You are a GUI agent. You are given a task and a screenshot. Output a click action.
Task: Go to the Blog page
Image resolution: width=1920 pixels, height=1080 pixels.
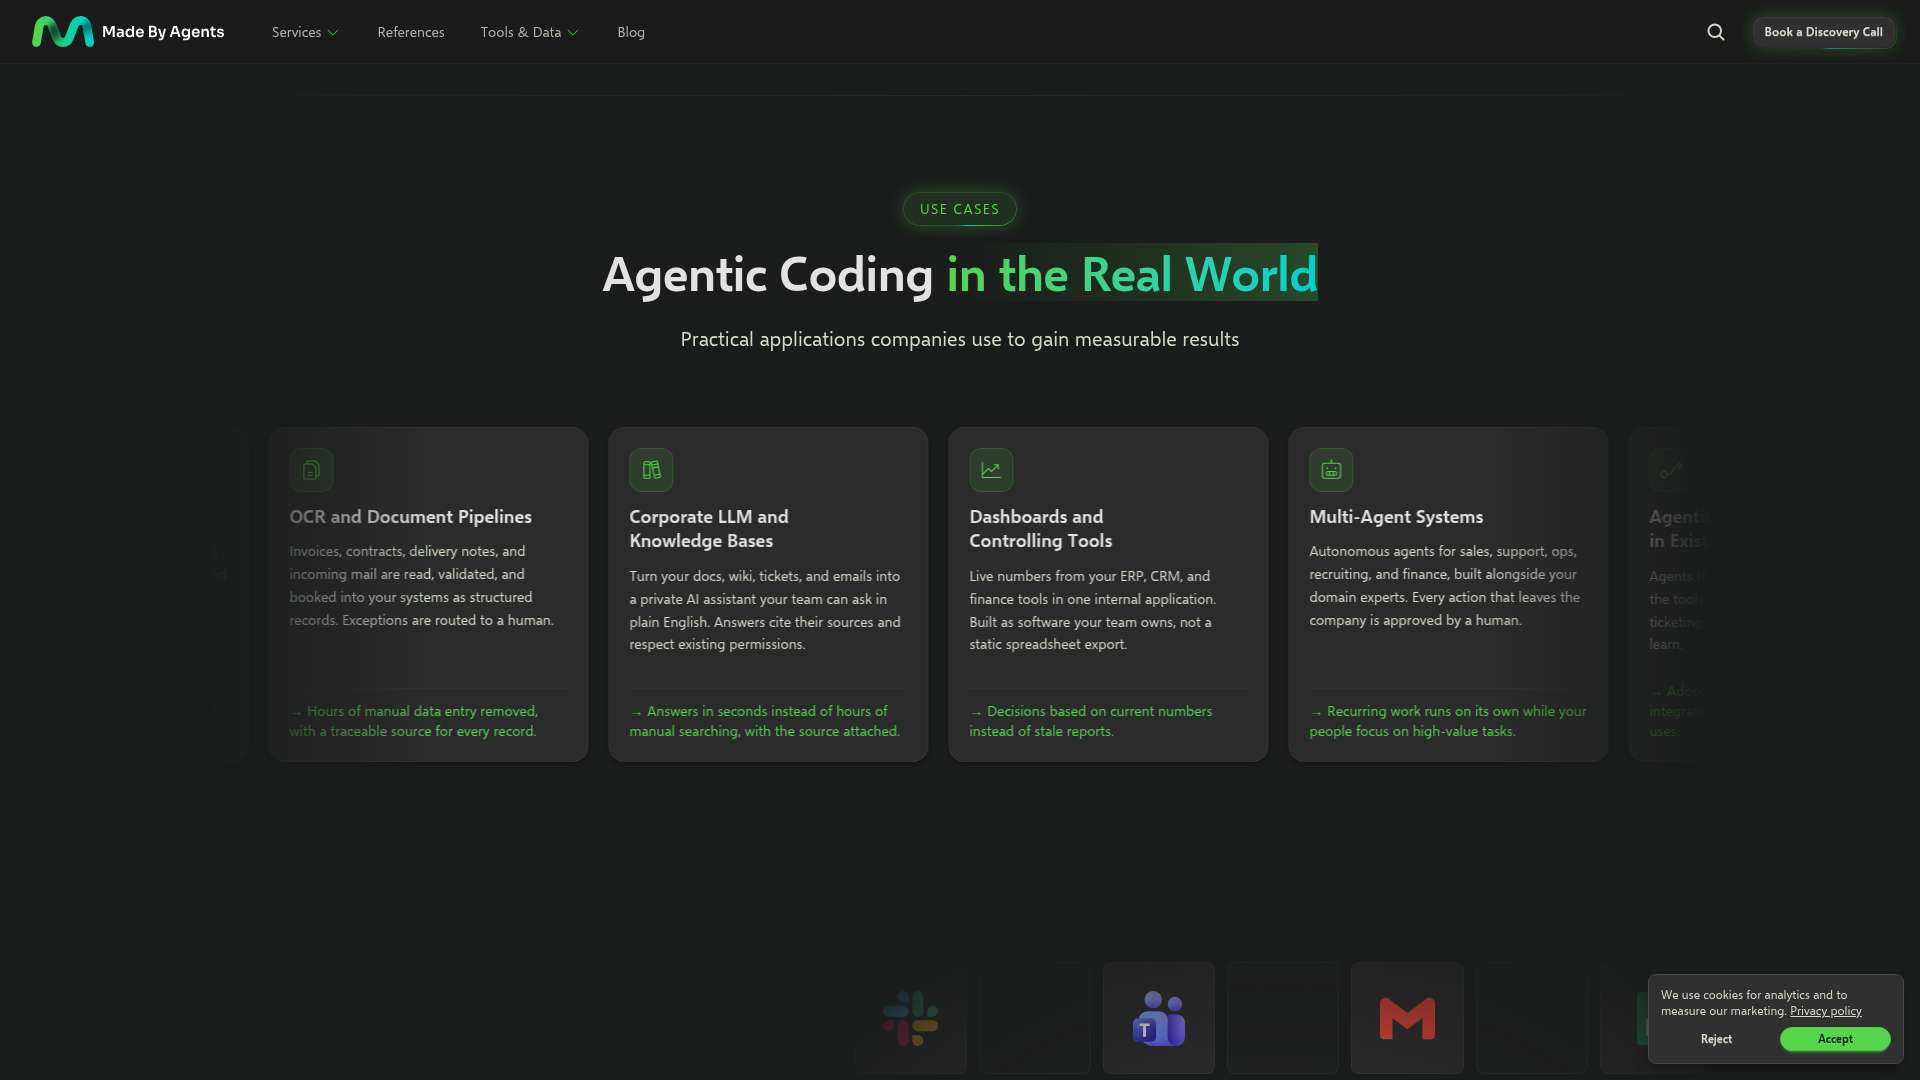[631, 32]
